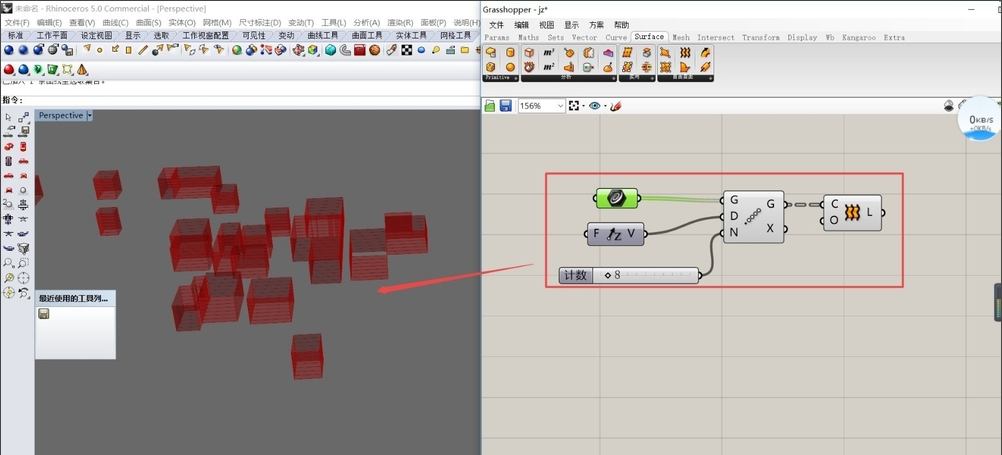Switch to the 曲线工具 toolbar tab

(322, 35)
